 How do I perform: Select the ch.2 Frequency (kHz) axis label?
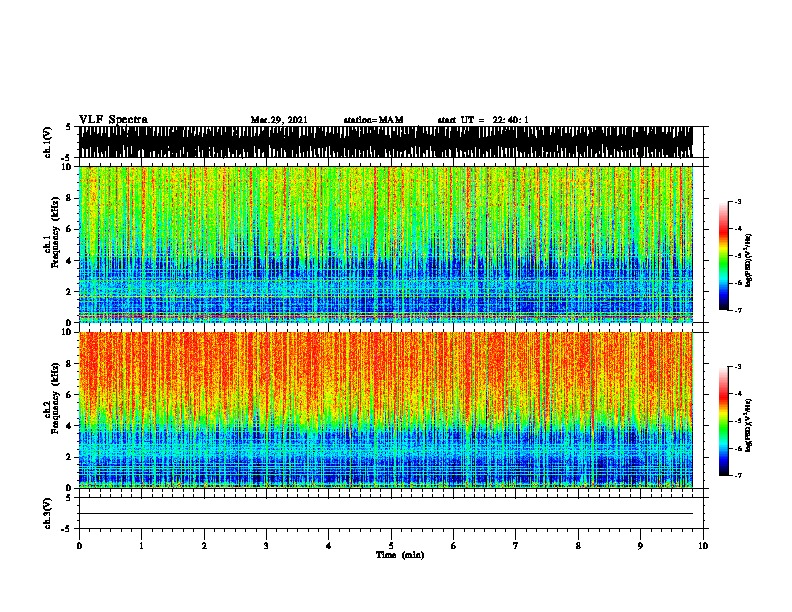[x=51, y=398]
